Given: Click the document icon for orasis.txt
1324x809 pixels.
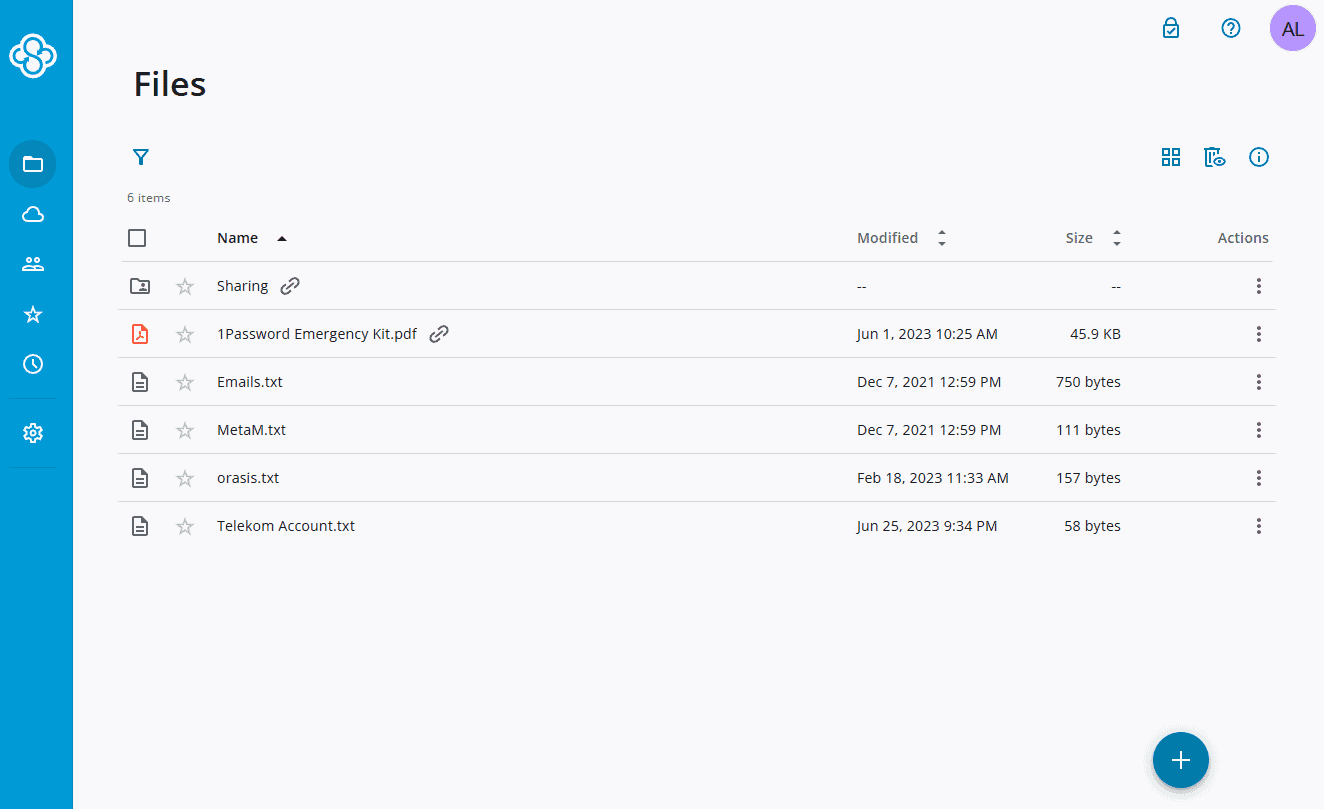Looking at the screenshot, I should click(x=140, y=478).
